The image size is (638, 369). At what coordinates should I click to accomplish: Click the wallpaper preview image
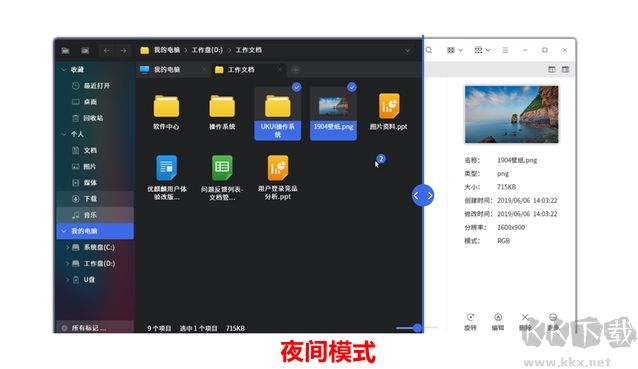[511, 114]
